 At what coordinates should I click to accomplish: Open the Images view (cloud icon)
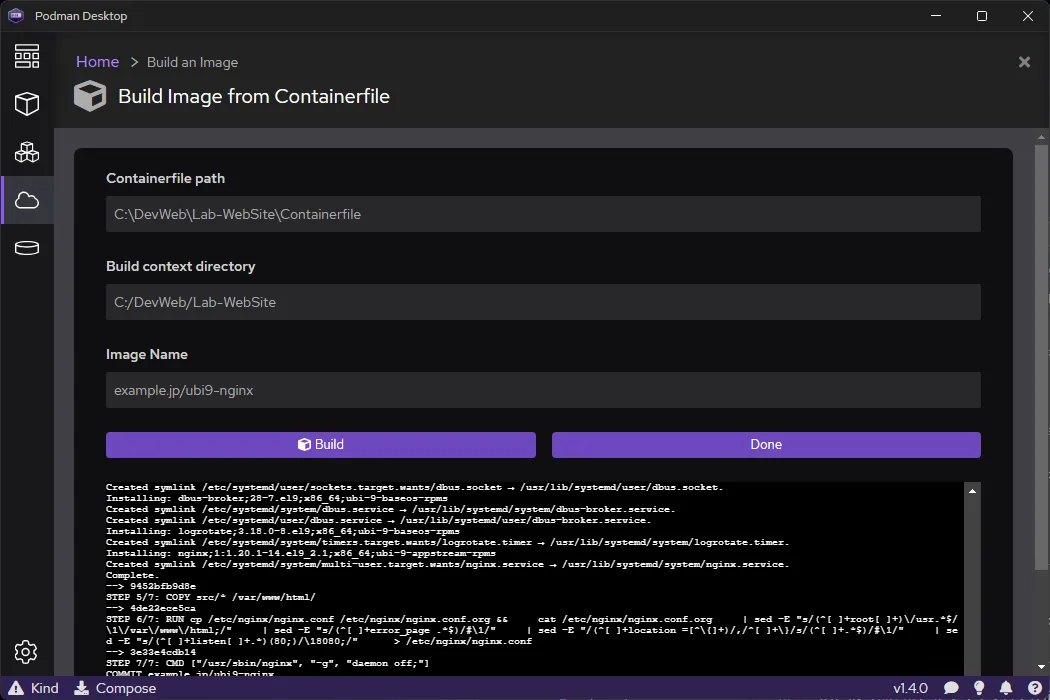point(27,200)
